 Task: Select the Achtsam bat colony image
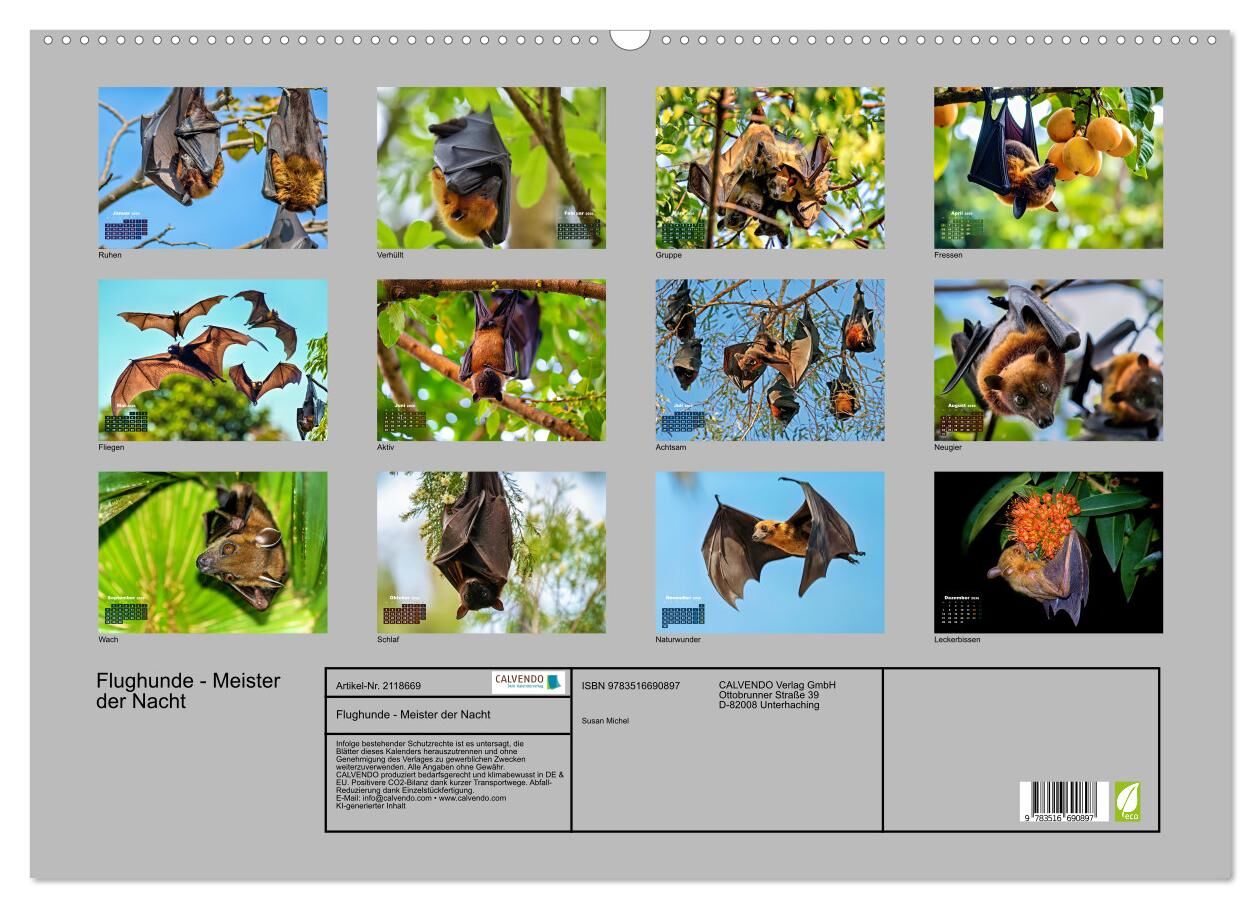(770, 359)
